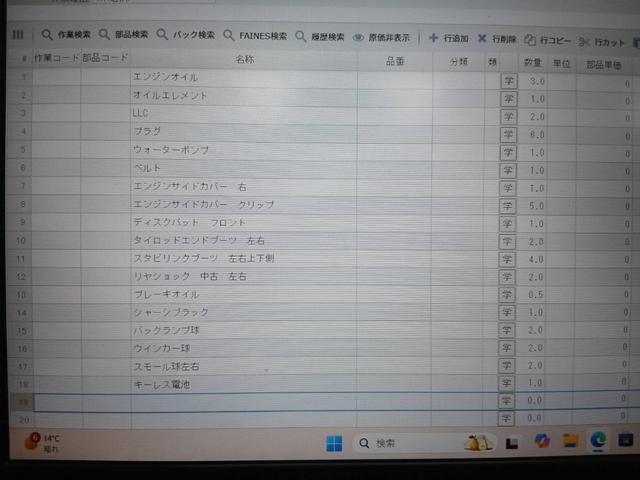640x480 pixels.
Task: Toggle 学 button on the ブレーキオイル row
Action: [x=507, y=294]
